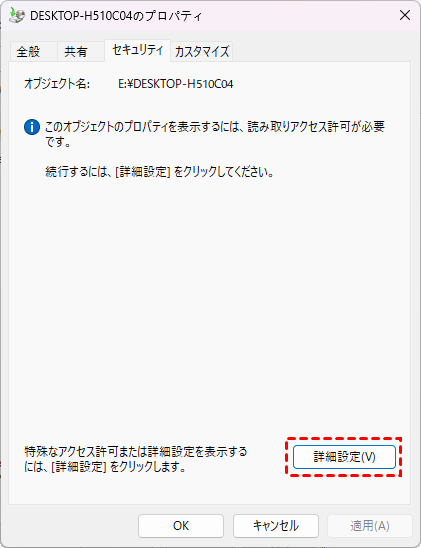
Task: Go to the カスタマイズ tab
Action: (202, 52)
